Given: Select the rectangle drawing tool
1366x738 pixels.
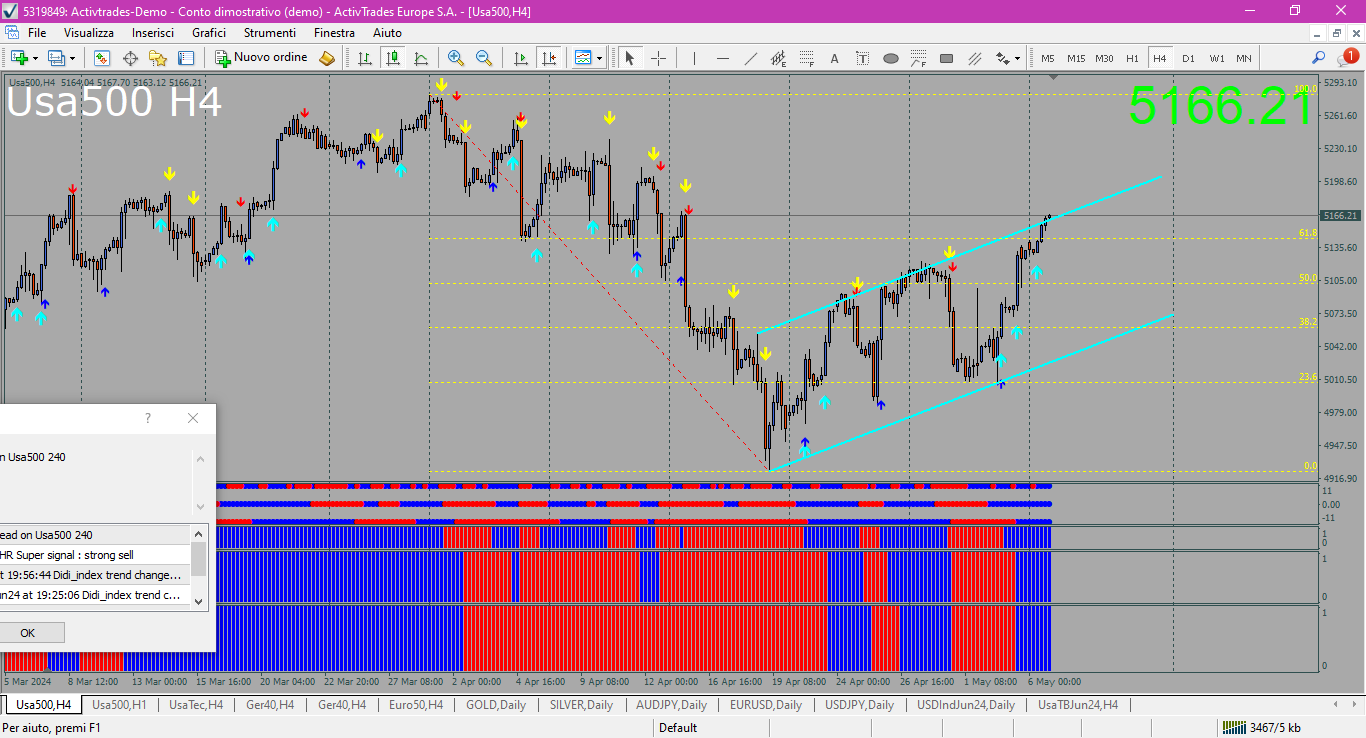Looking at the screenshot, I should click(x=946, y=58).
